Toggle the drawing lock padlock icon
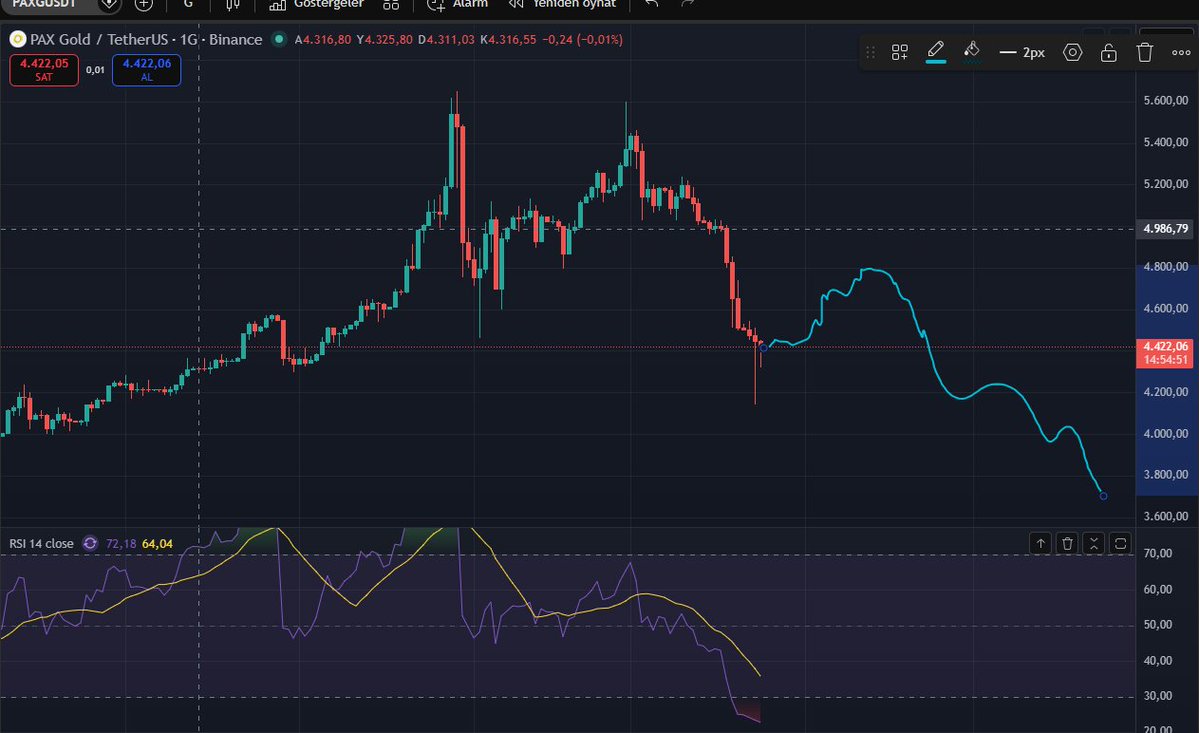Viewport: 1199px width, 733px height. pyautogui.click(x=1108, y=52)
